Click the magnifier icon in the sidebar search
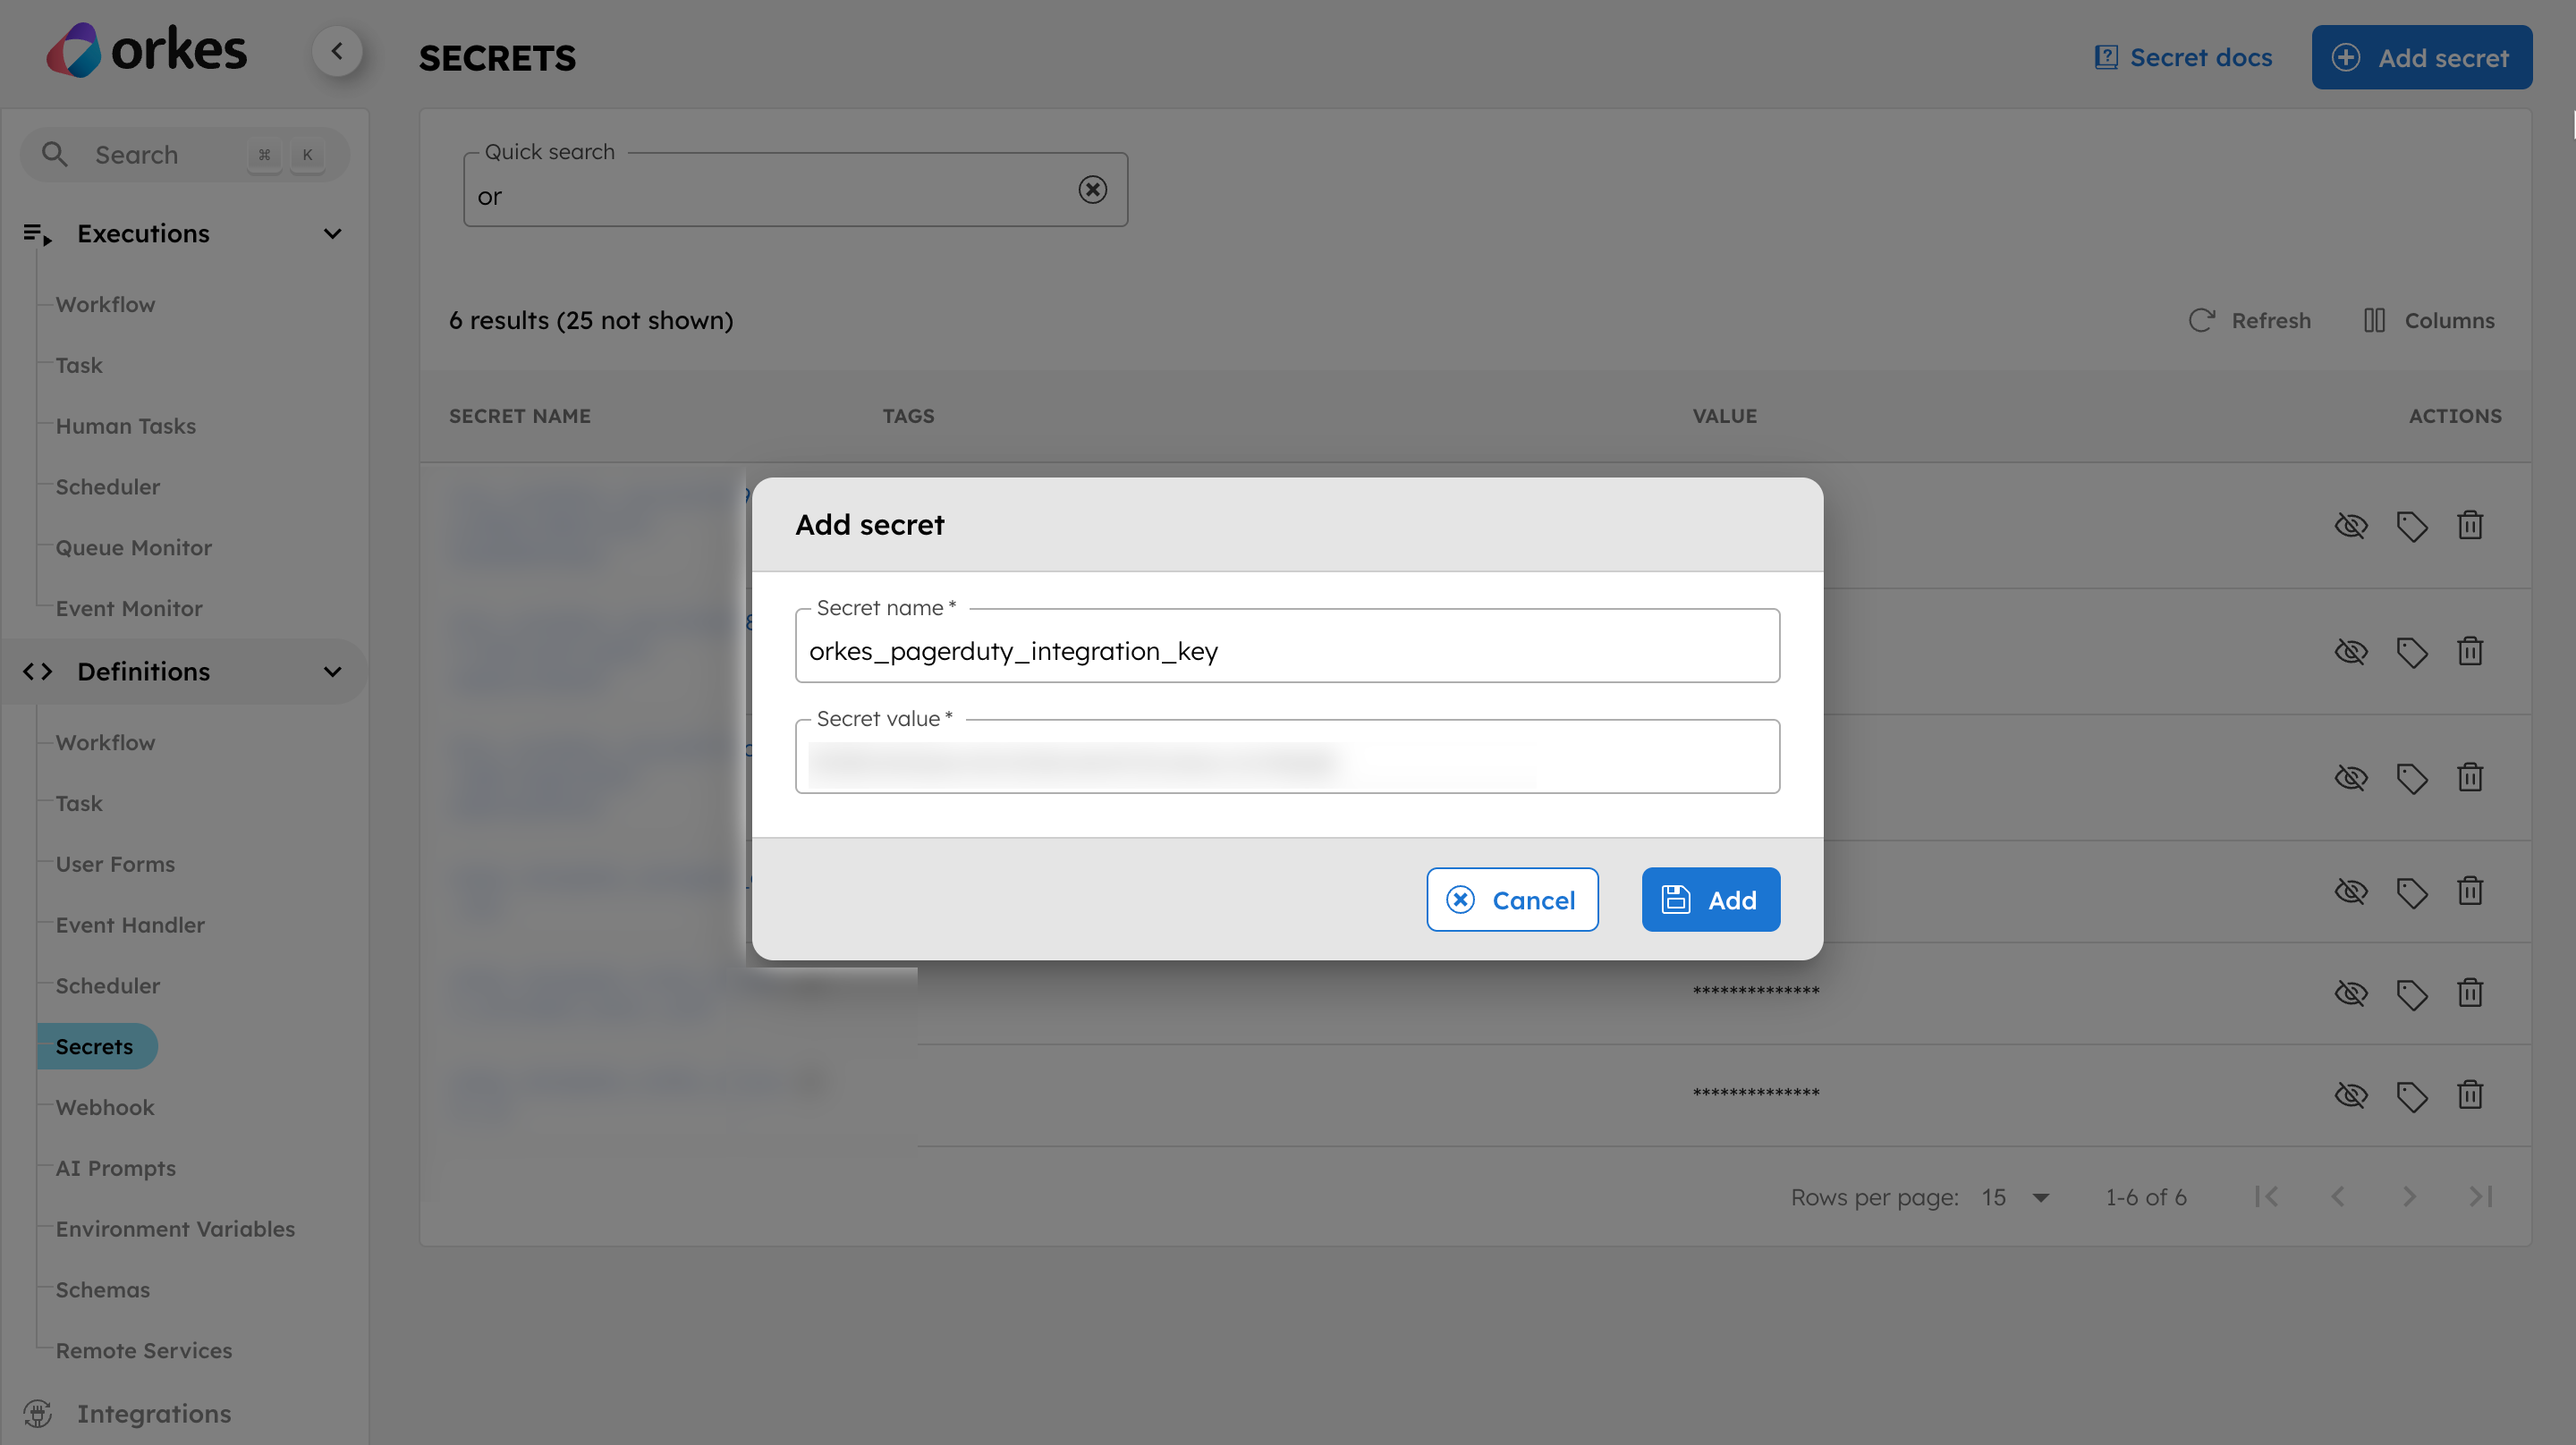 pyautogui.click(x=55, y=154)
